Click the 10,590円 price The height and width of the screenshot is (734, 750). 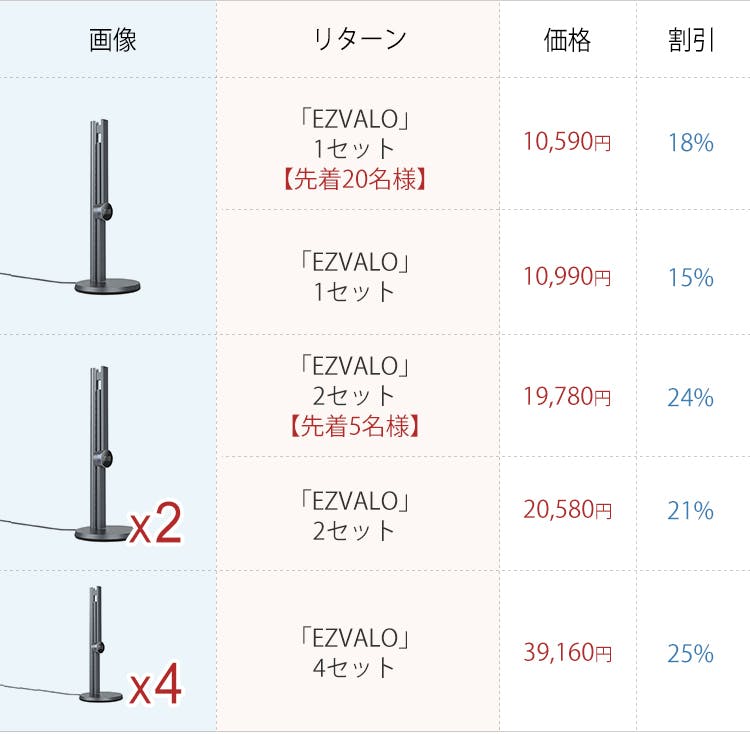point(567,142)
